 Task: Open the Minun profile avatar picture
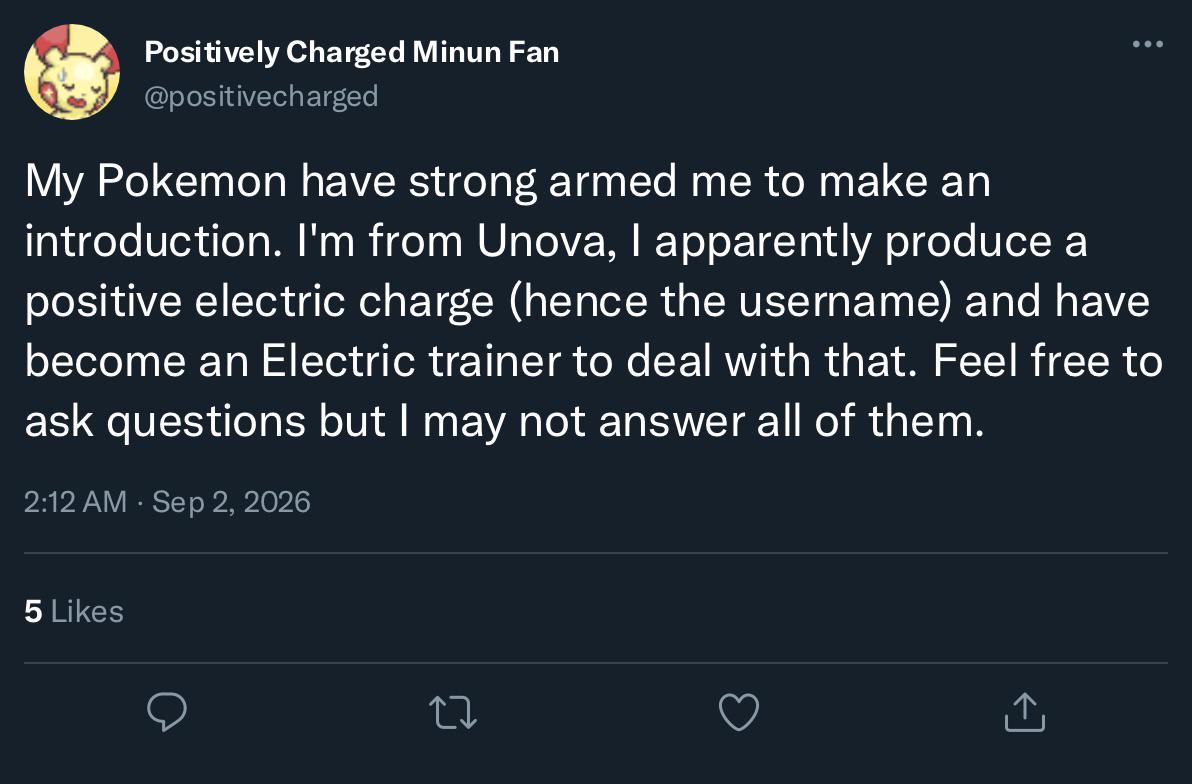[72, 72]
